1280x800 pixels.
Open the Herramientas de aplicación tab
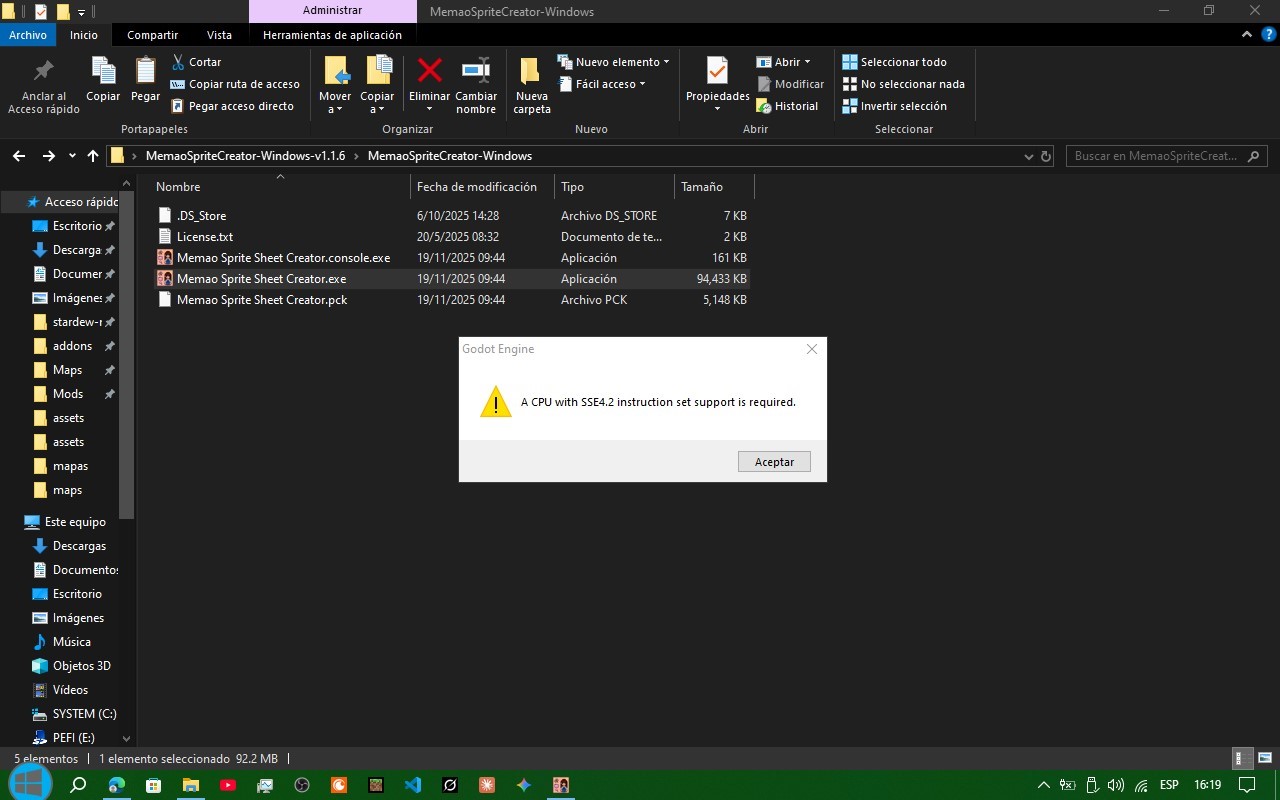(x=332, y=35)
